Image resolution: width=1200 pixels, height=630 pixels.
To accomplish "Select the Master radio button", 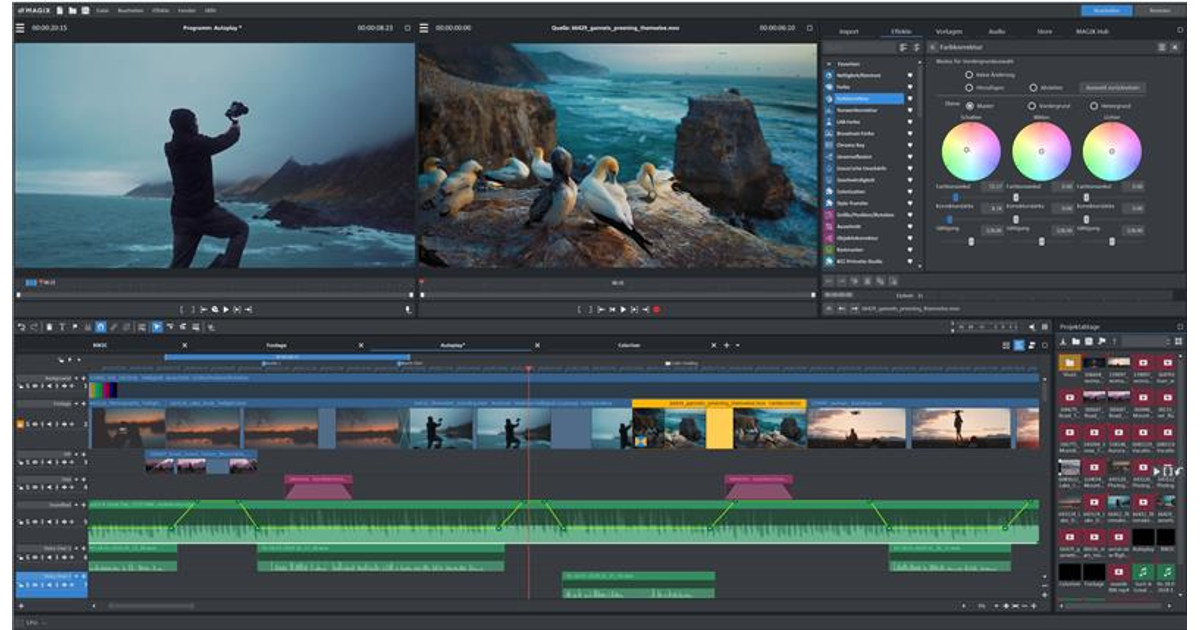I will (969, 105).
